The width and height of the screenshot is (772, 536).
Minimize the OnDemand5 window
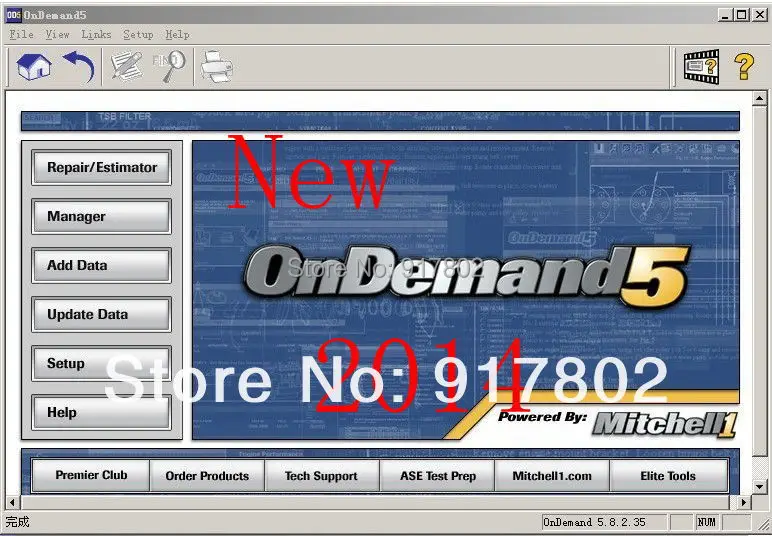[725, 15]
